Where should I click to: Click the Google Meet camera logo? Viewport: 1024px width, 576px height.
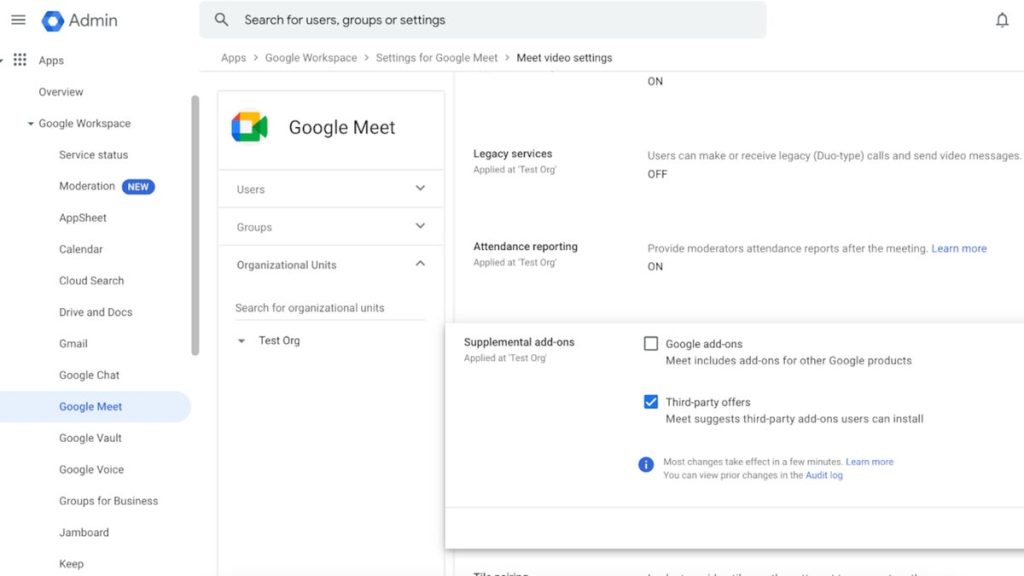point(249,127)
